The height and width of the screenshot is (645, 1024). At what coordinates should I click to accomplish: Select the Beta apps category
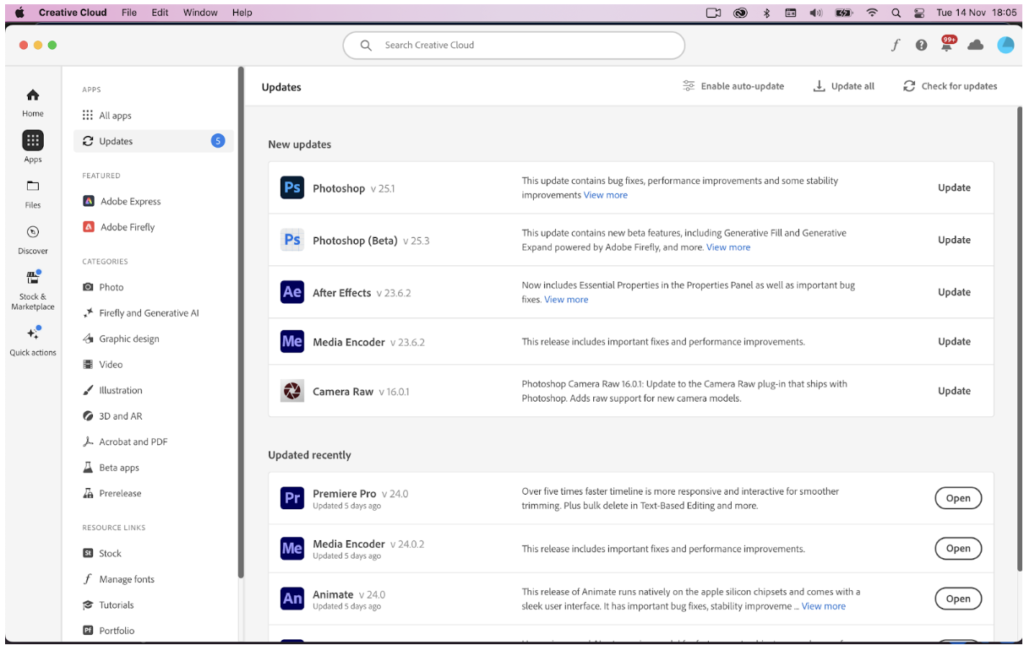click(111, 467)
